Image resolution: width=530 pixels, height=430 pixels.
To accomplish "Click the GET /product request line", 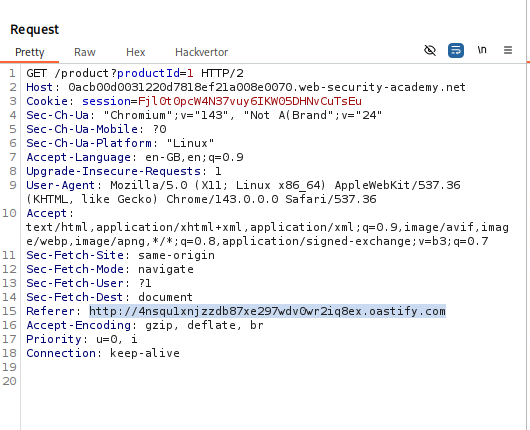I will click(135, 73).
